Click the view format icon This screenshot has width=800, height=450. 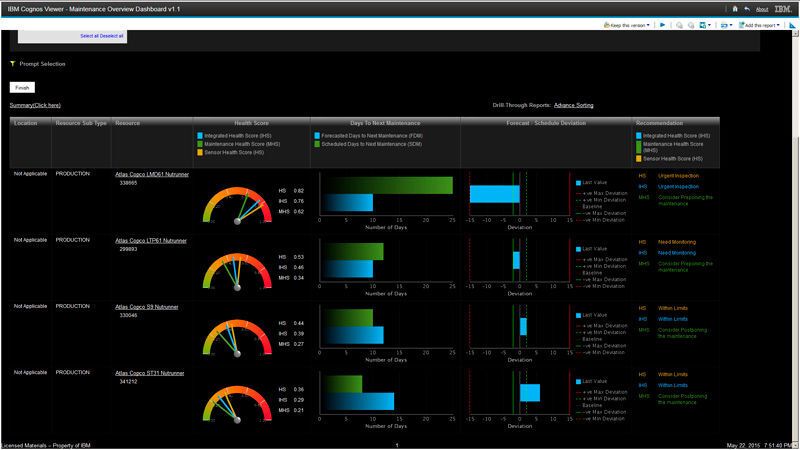tap(723, 26)
